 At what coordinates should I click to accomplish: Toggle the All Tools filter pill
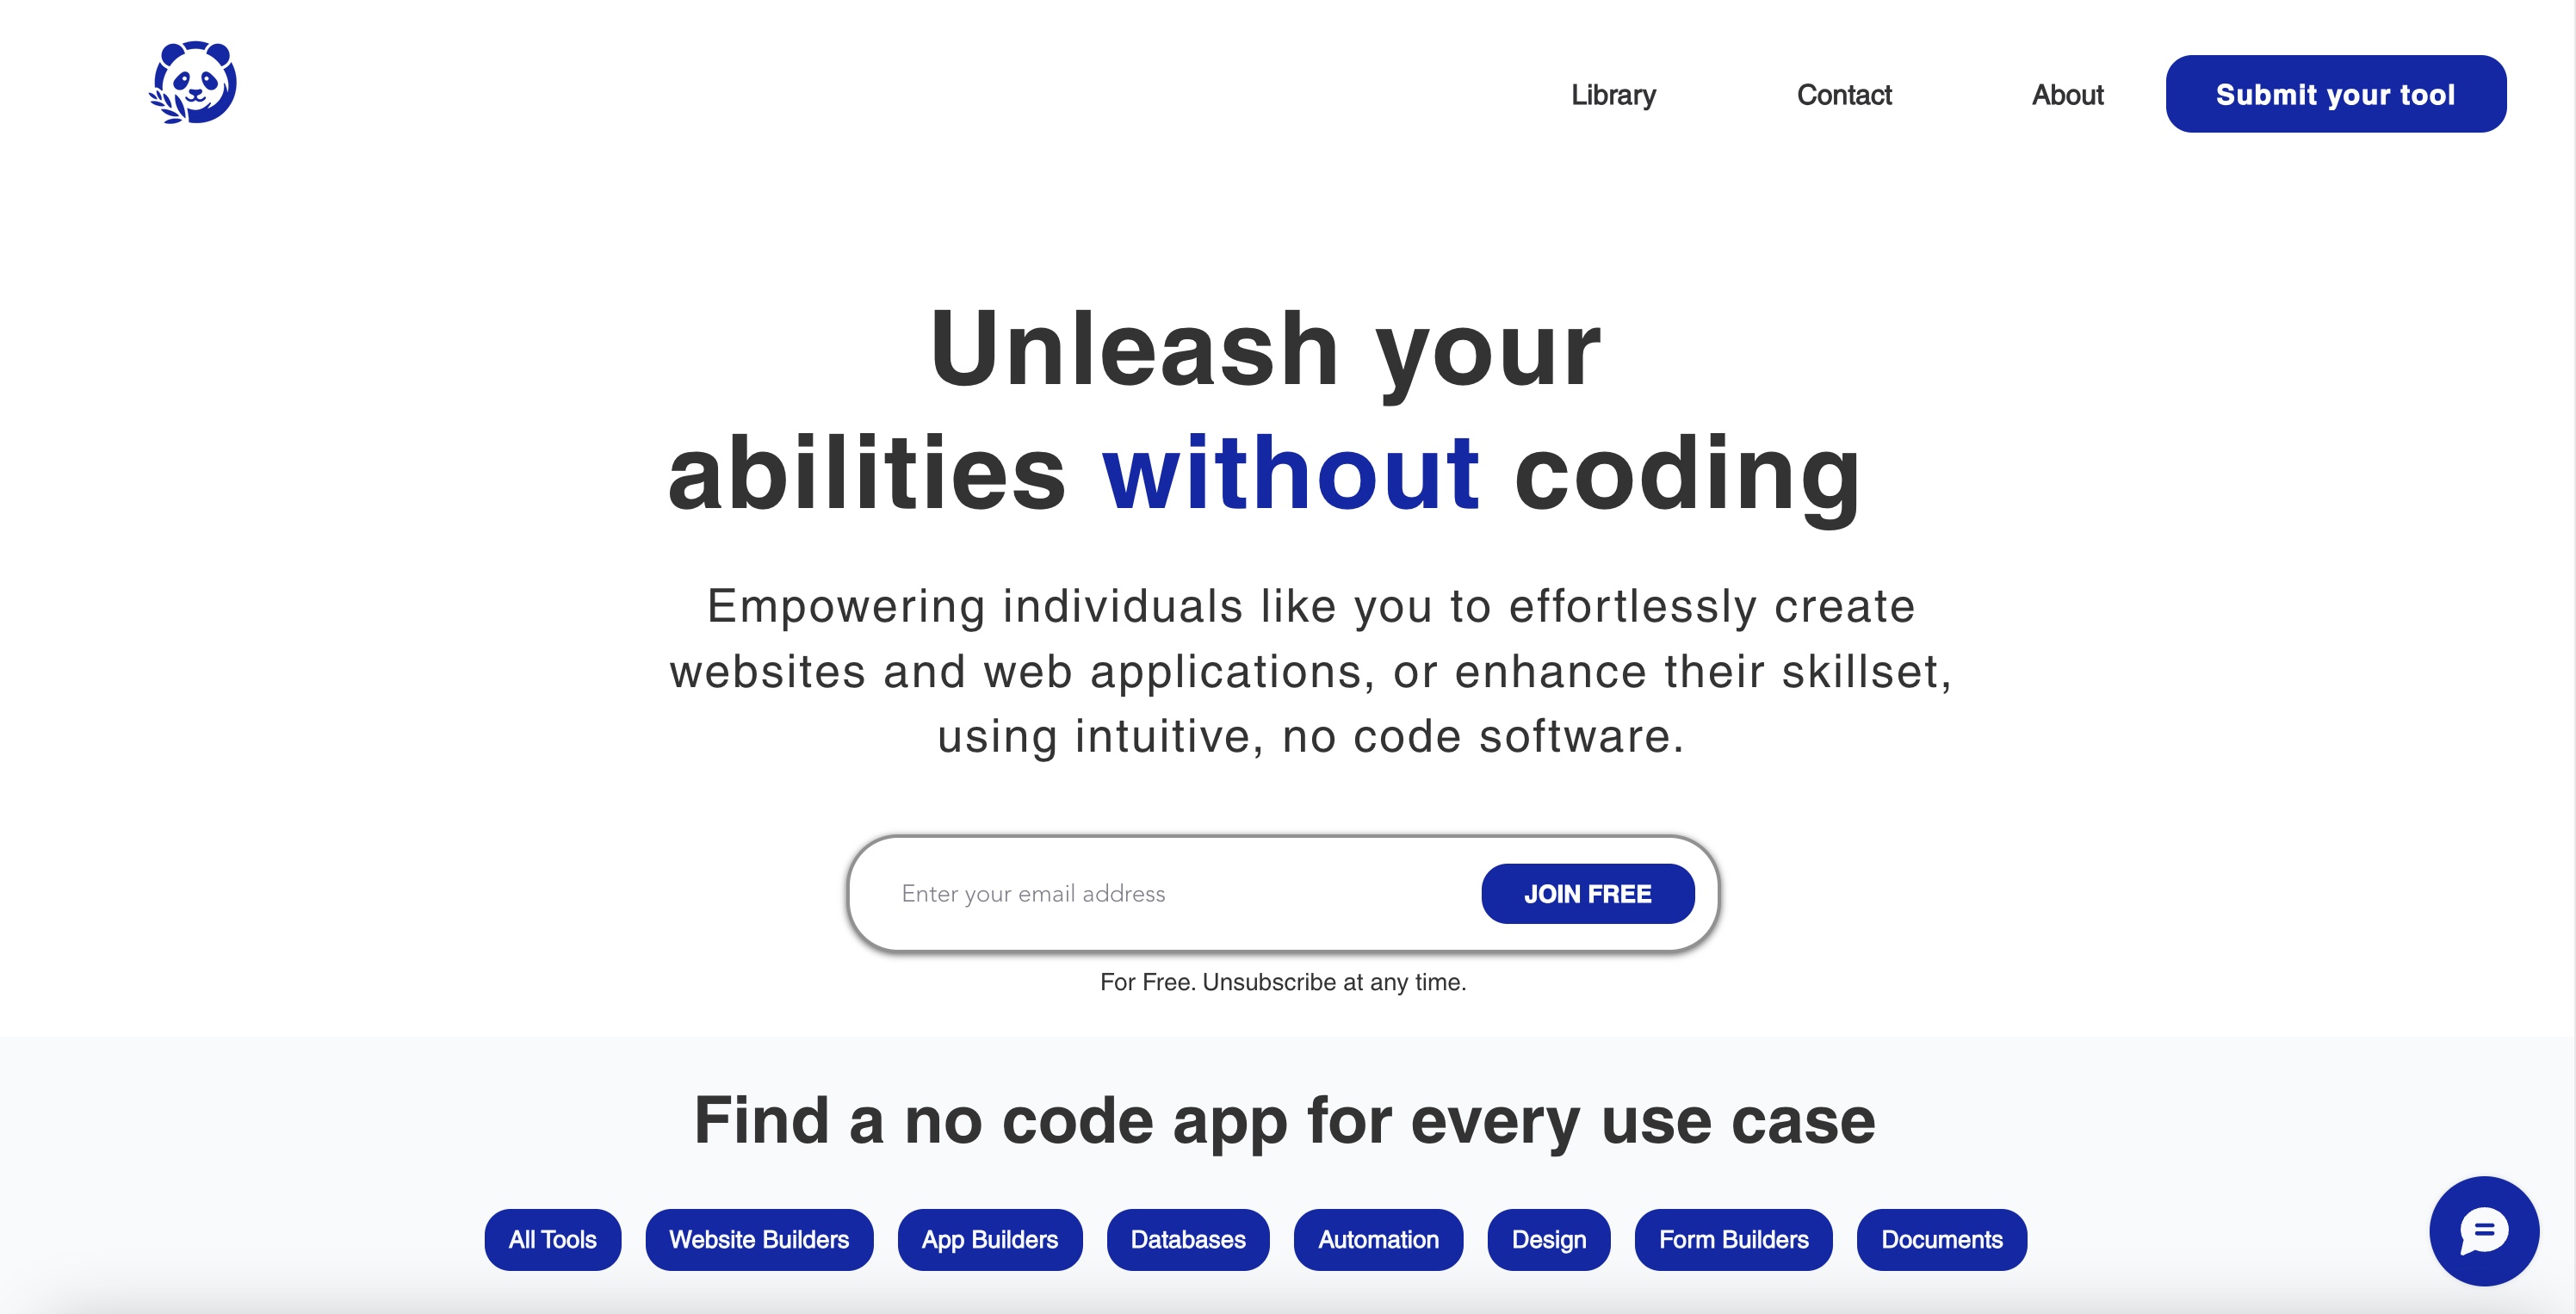[x=553, y=1240]
